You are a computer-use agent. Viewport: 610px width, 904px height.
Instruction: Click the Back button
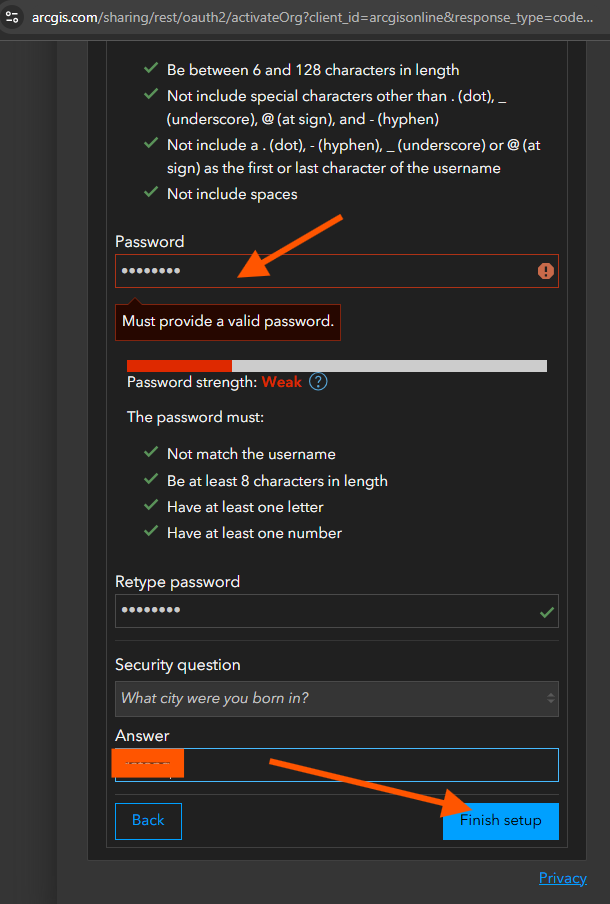click(148, 821)
